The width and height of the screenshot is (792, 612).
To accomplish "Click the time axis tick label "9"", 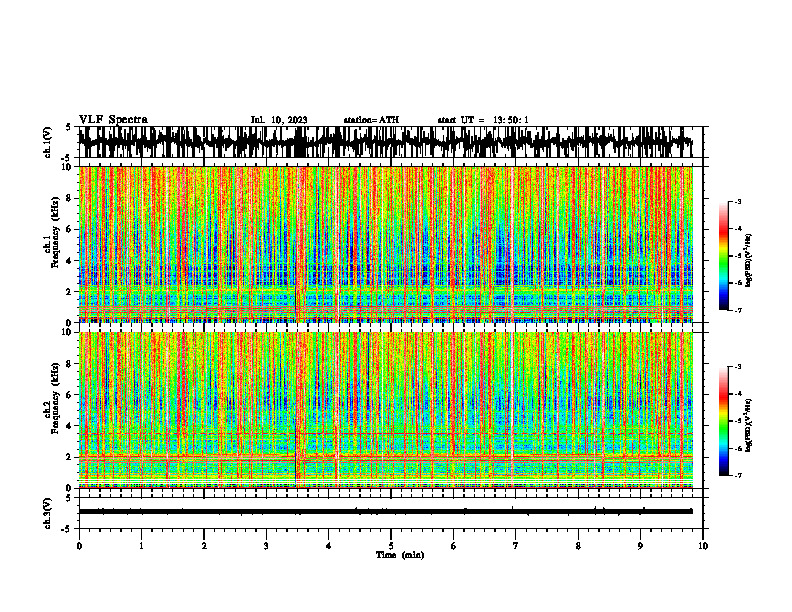I will (640, 546).
